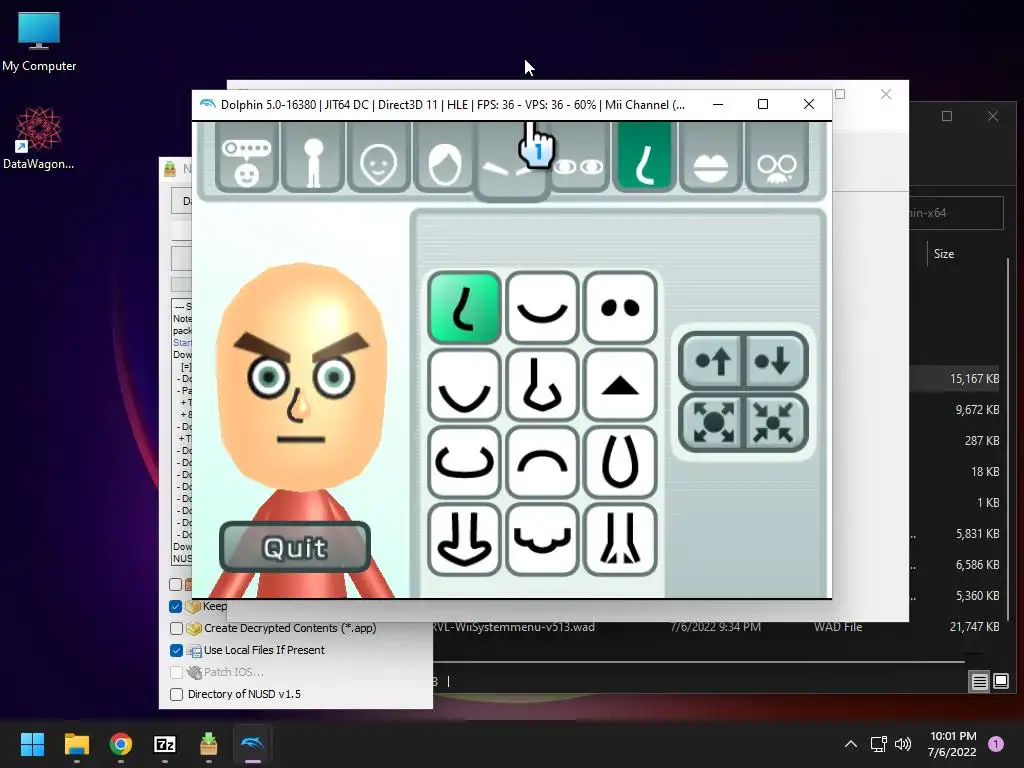Switch Explorer to details view

coord(979,682)
